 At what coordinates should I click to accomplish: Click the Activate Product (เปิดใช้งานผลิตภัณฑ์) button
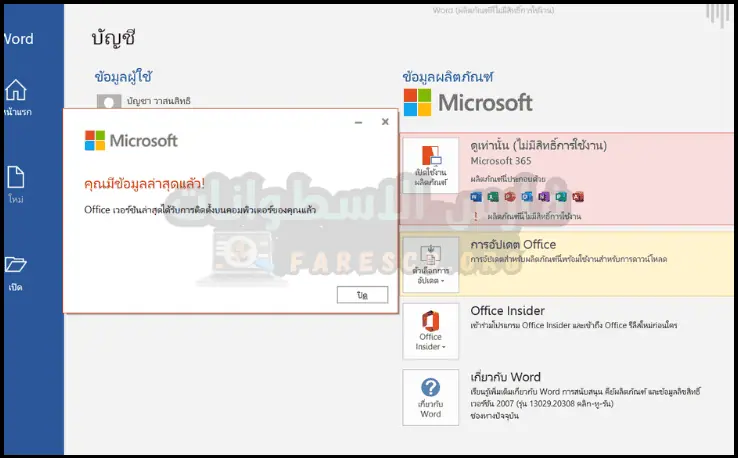[x=431, y=165]
